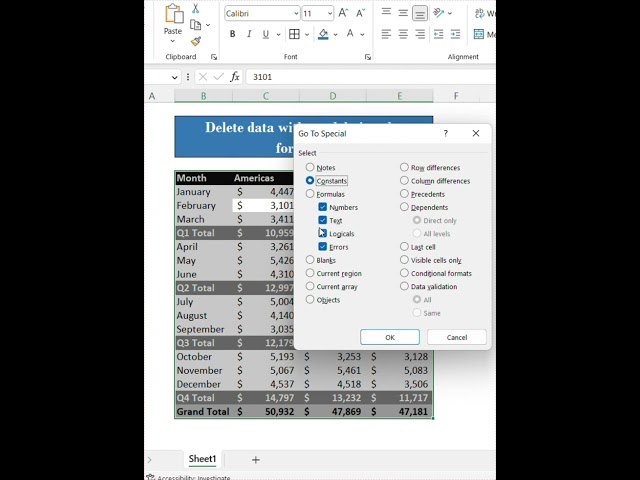Screen dimensions: 640x480
Task: Cancel formula entry X button
Action: tap(203, 77)
